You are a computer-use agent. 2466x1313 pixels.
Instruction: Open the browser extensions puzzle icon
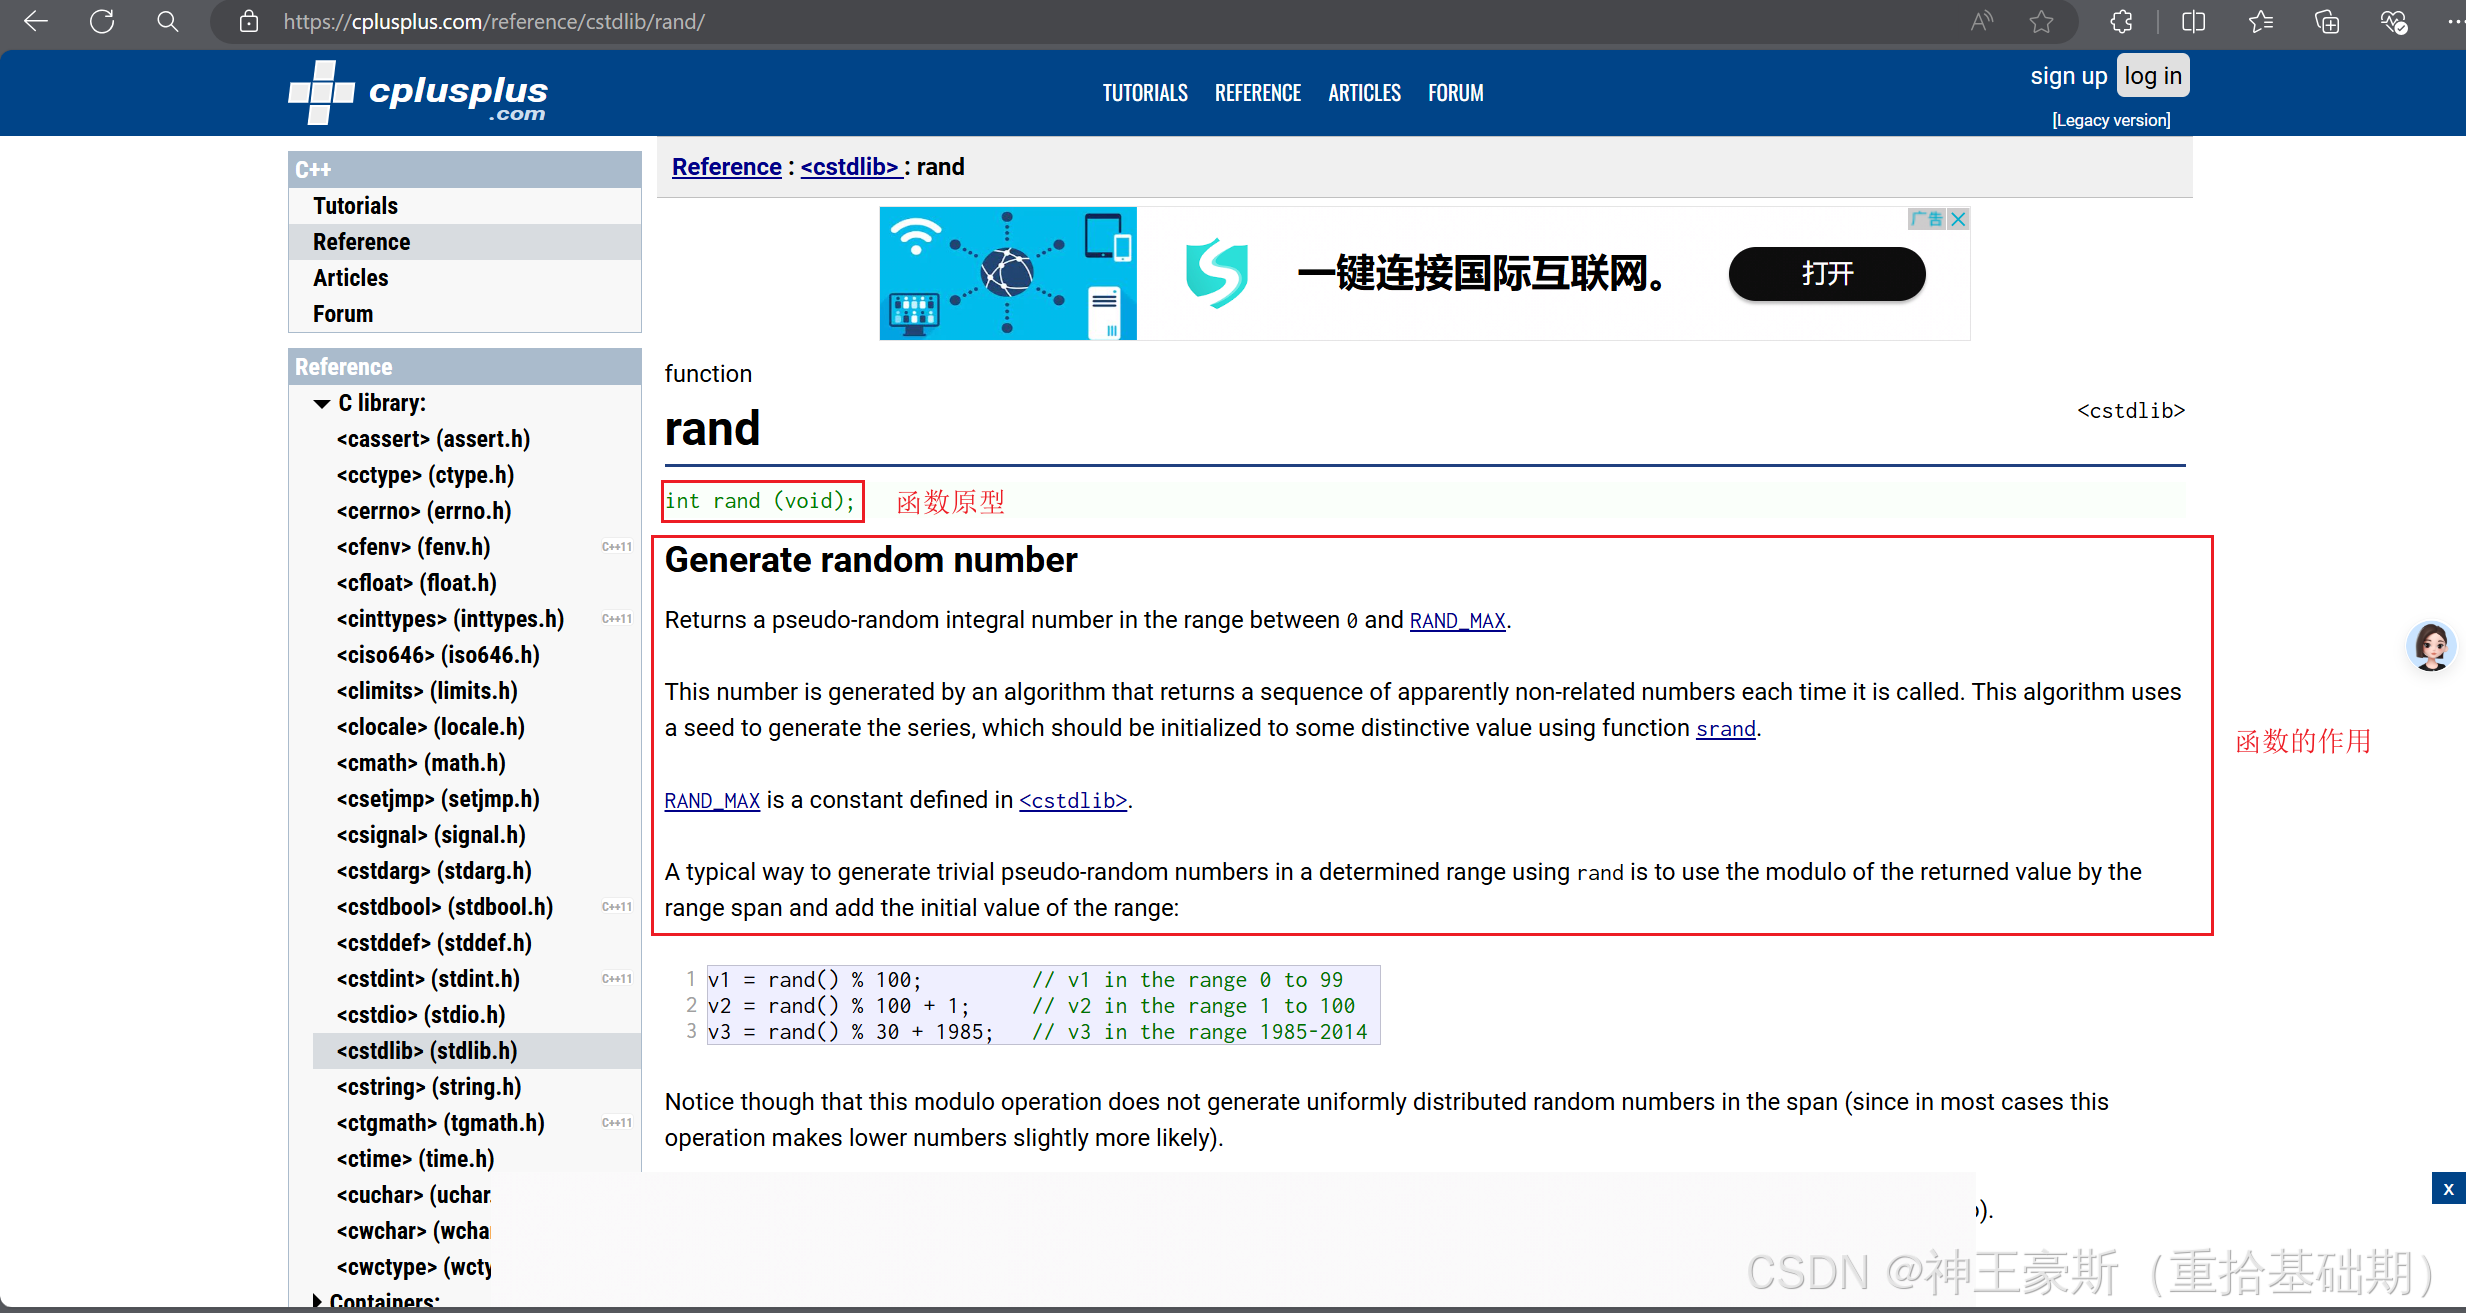click(x=2121, y=21)
